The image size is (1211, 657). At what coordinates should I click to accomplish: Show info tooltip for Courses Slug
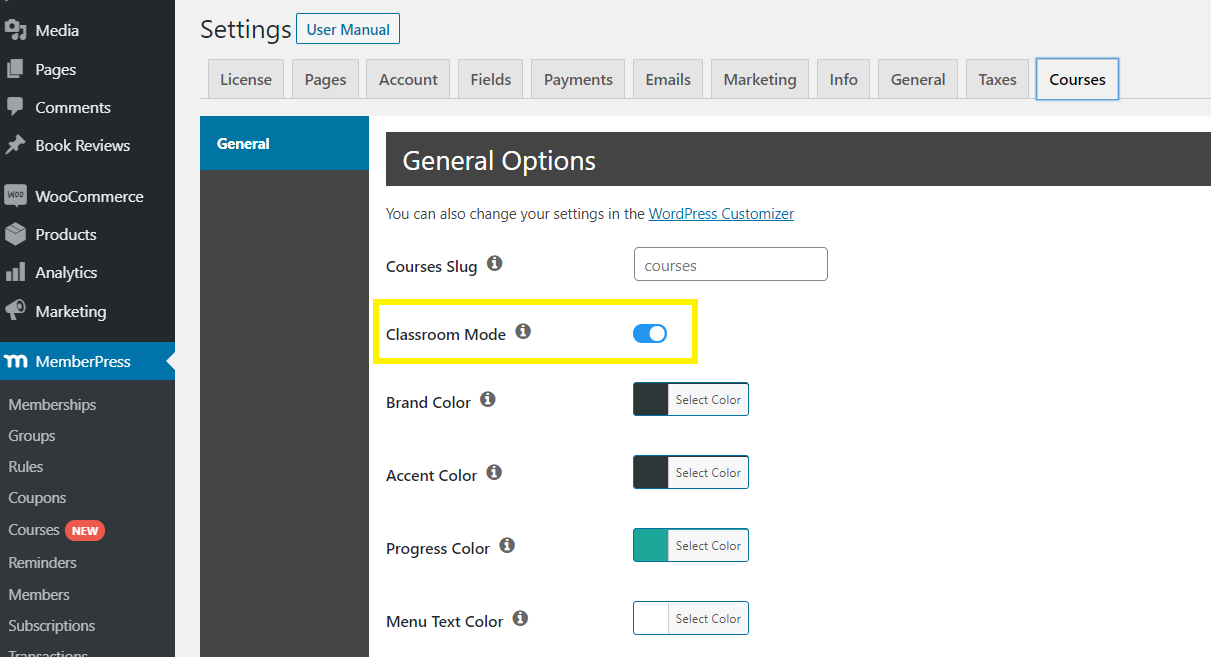(x=494, y=264)
